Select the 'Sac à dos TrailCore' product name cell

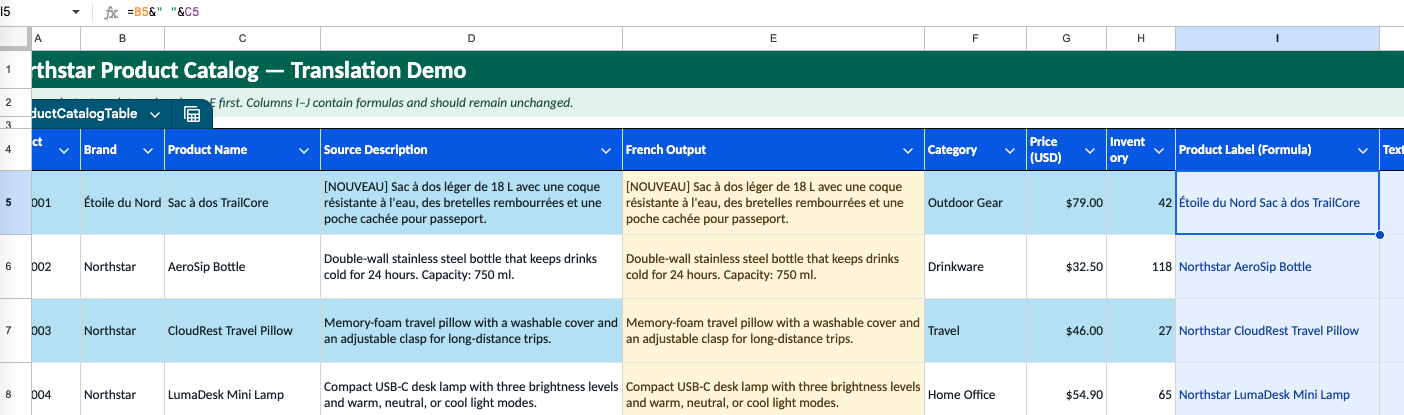point(242,203)
